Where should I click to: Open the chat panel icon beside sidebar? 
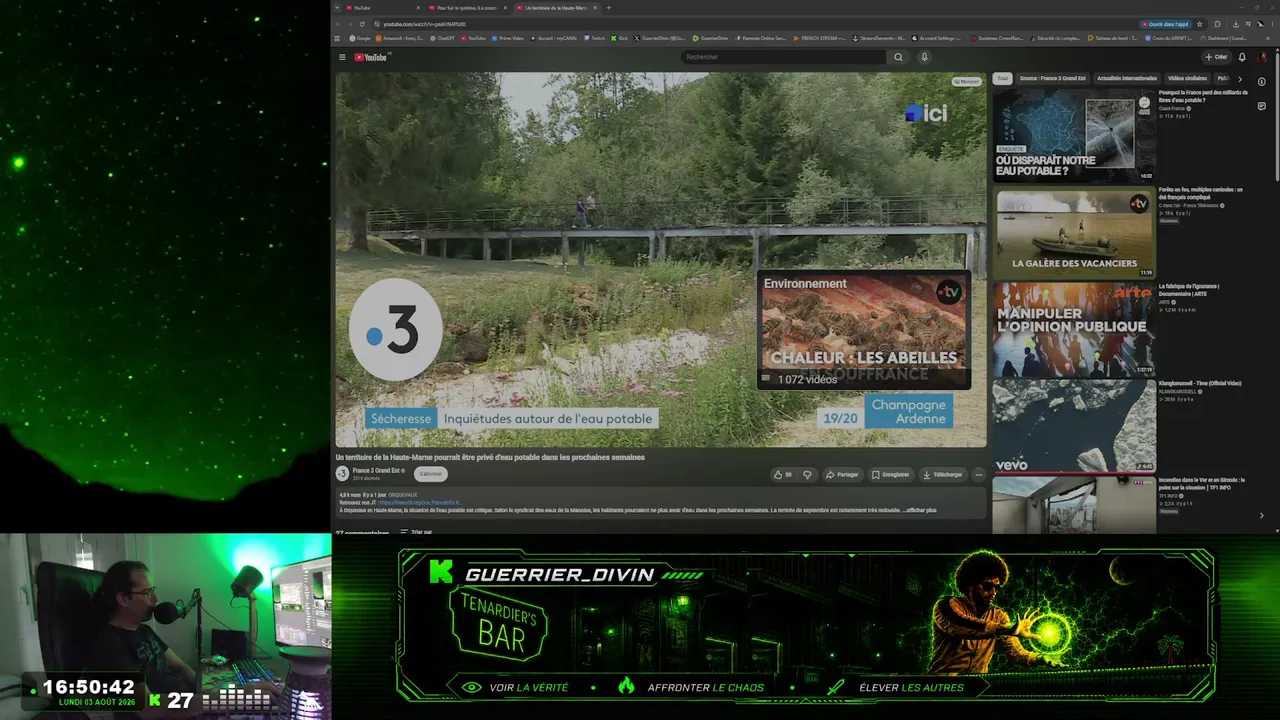1262,107
